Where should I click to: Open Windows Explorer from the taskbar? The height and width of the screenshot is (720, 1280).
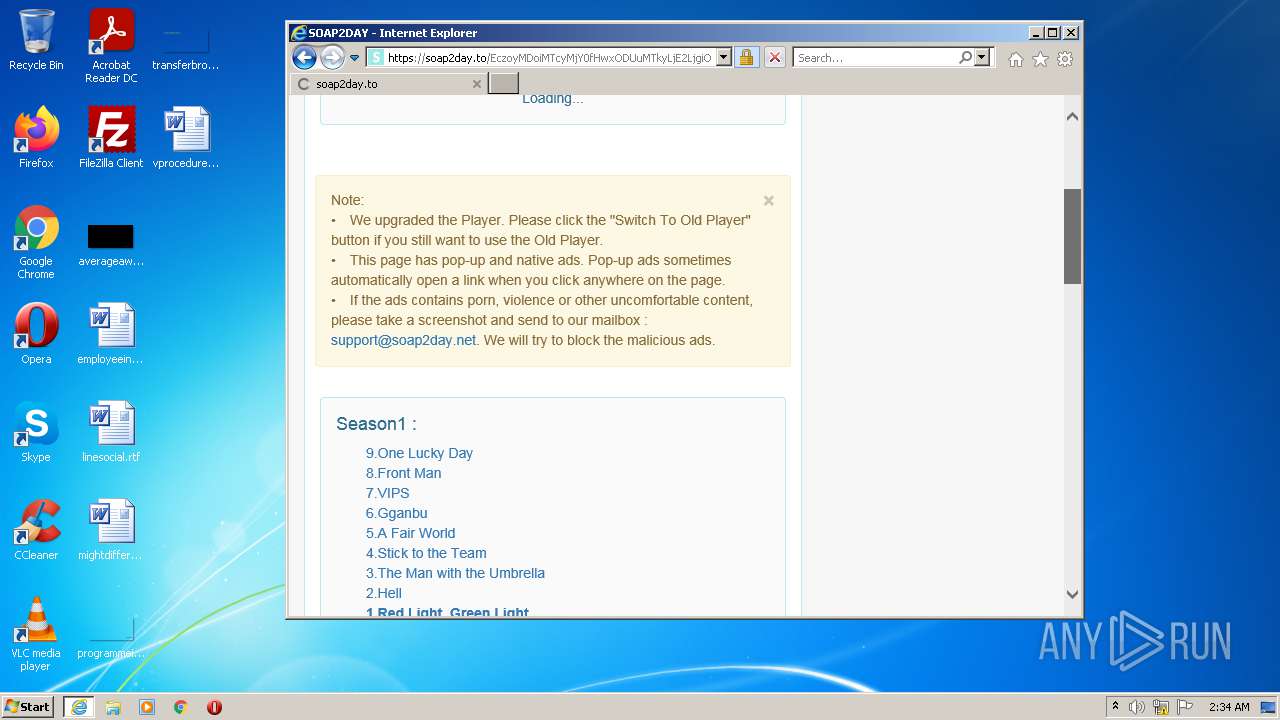tap(113, 707)
